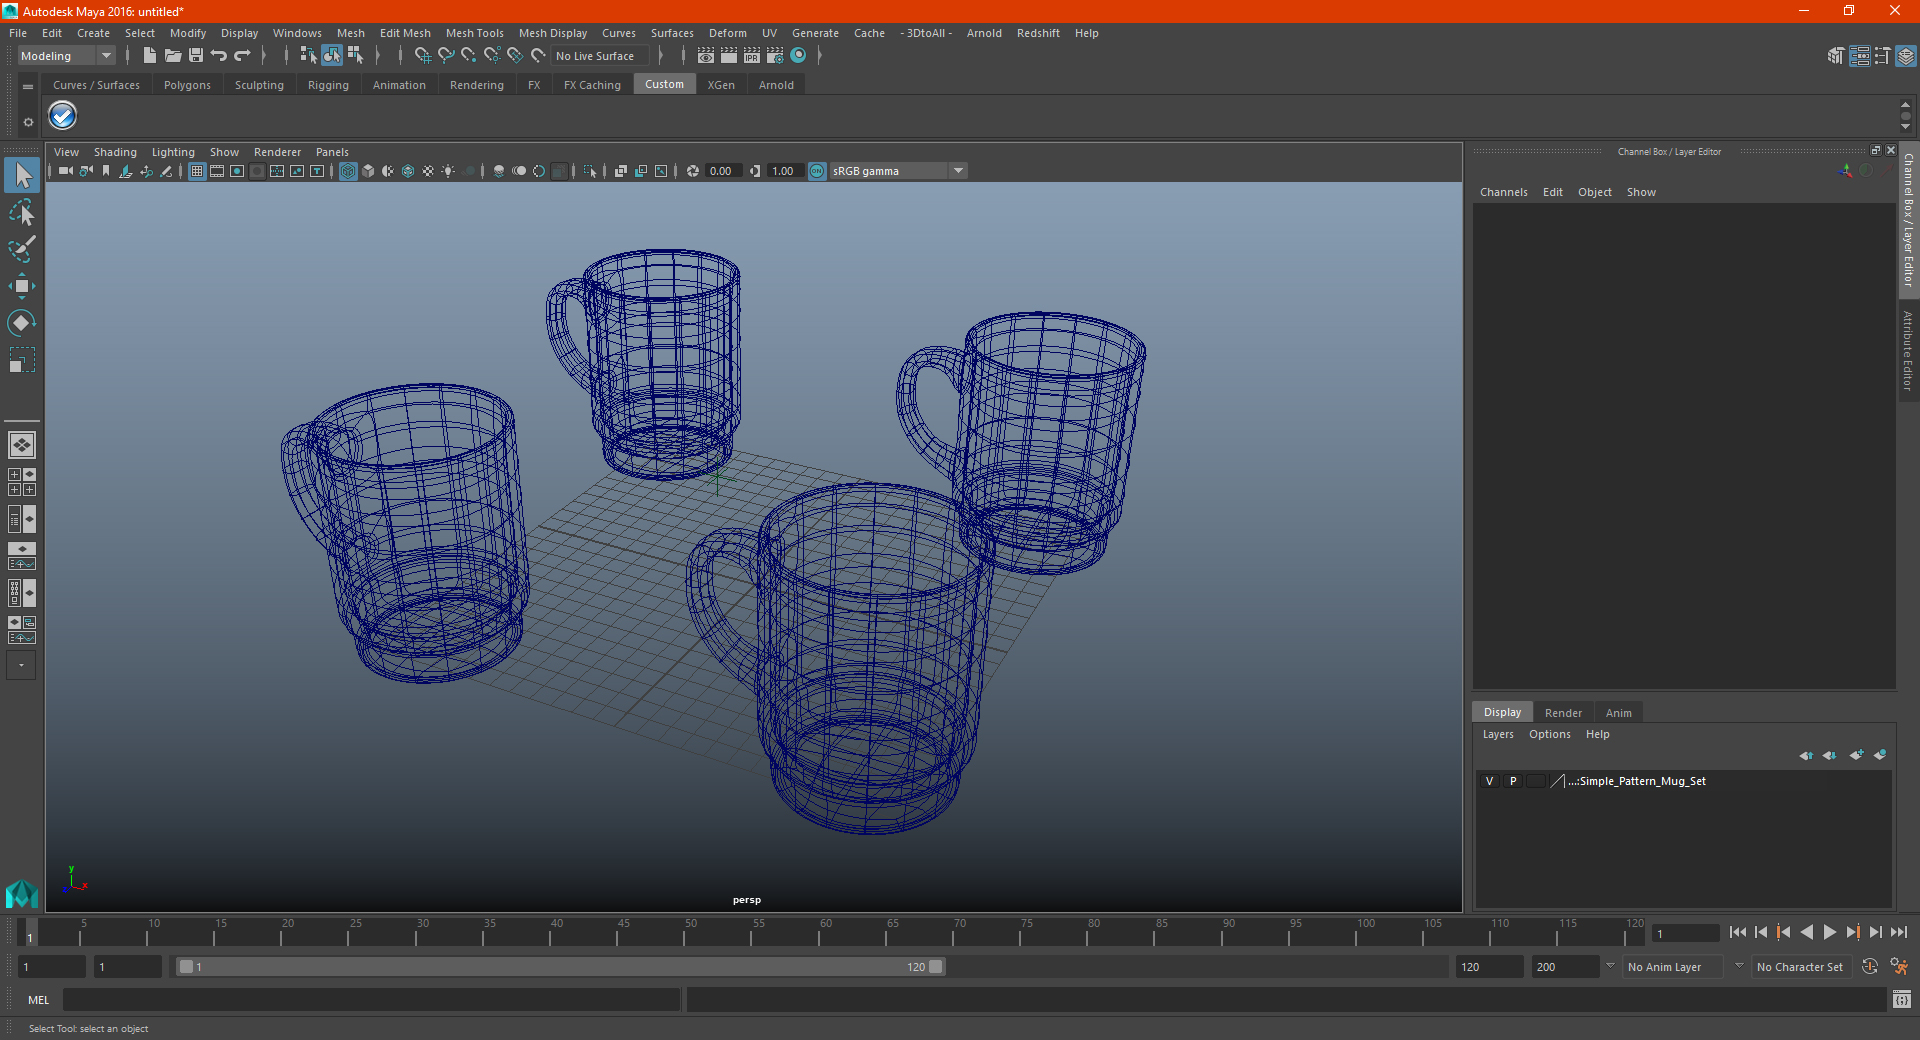Viewport: 1920px width, 1040px height.
Task: Switch to the Polygons shelf tab
Action: [x=187, y=85]
